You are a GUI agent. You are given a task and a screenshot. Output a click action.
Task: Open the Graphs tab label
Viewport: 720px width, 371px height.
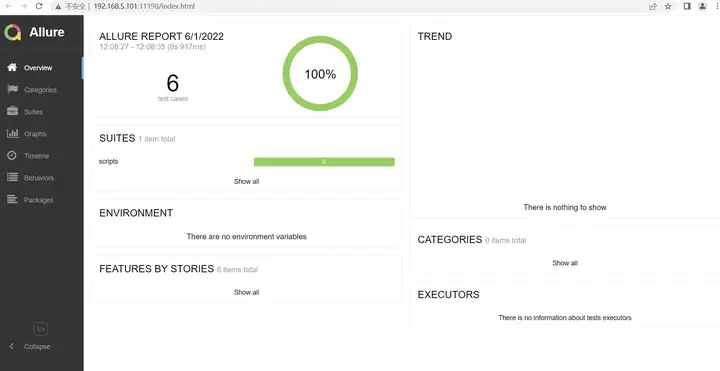point(35,134)
